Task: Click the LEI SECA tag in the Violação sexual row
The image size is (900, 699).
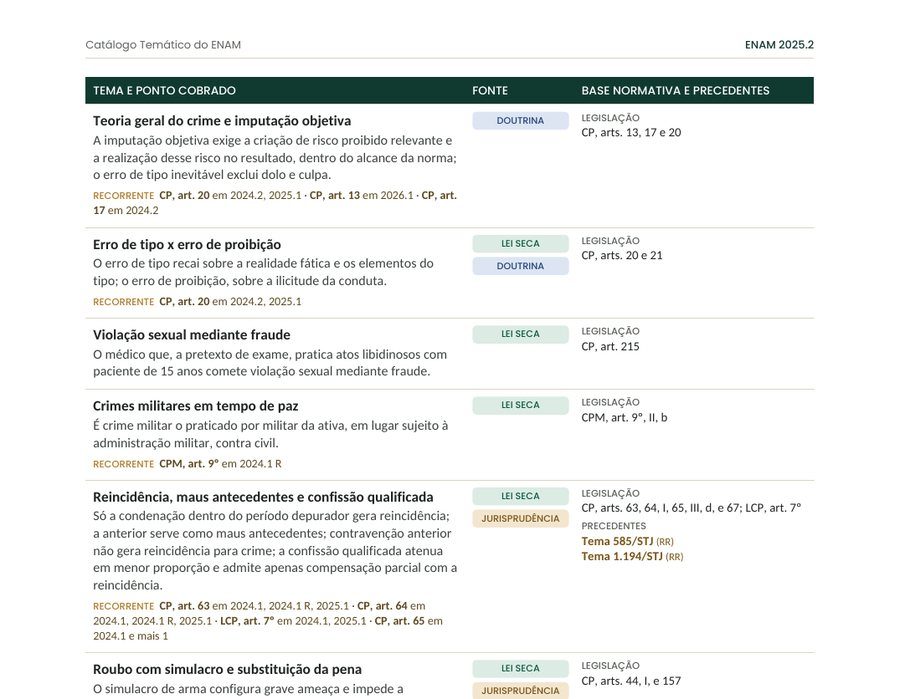Action: point(521,334)
